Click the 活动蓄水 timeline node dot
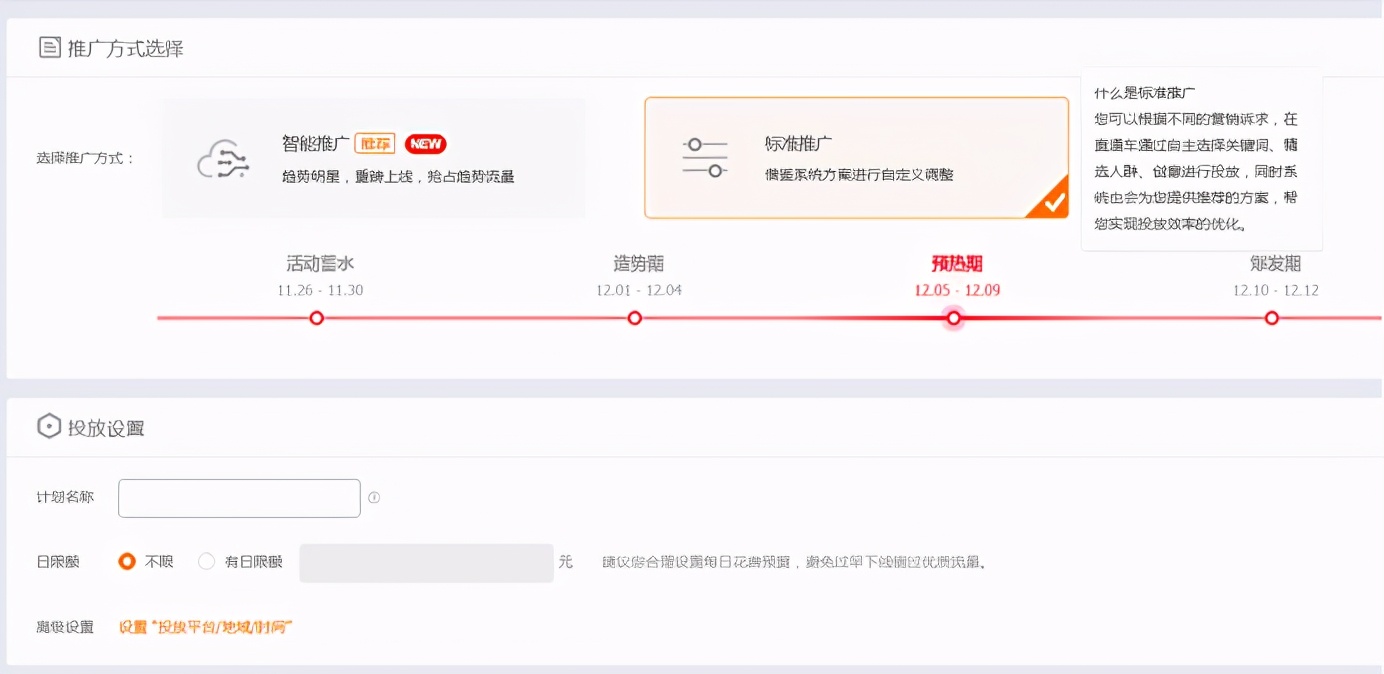Image resolution: width=1384 pixels, height=674 pixels. 316,318
